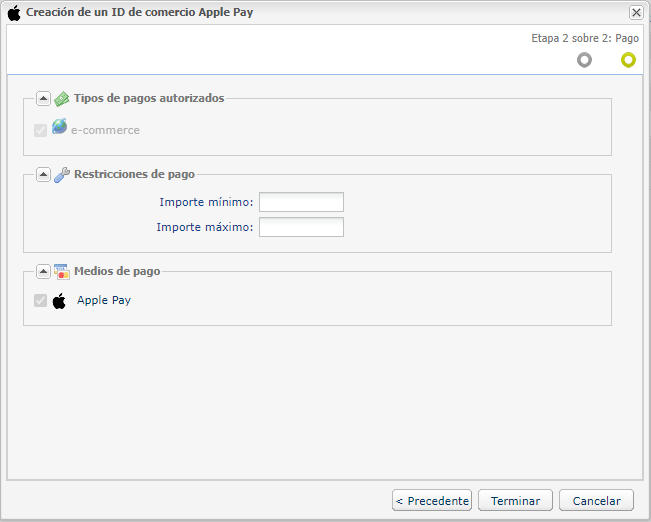The height and width of the screenshot is (522, 651).
Task: Go back with the Precedente button
Action: click(x=432, y=500)
